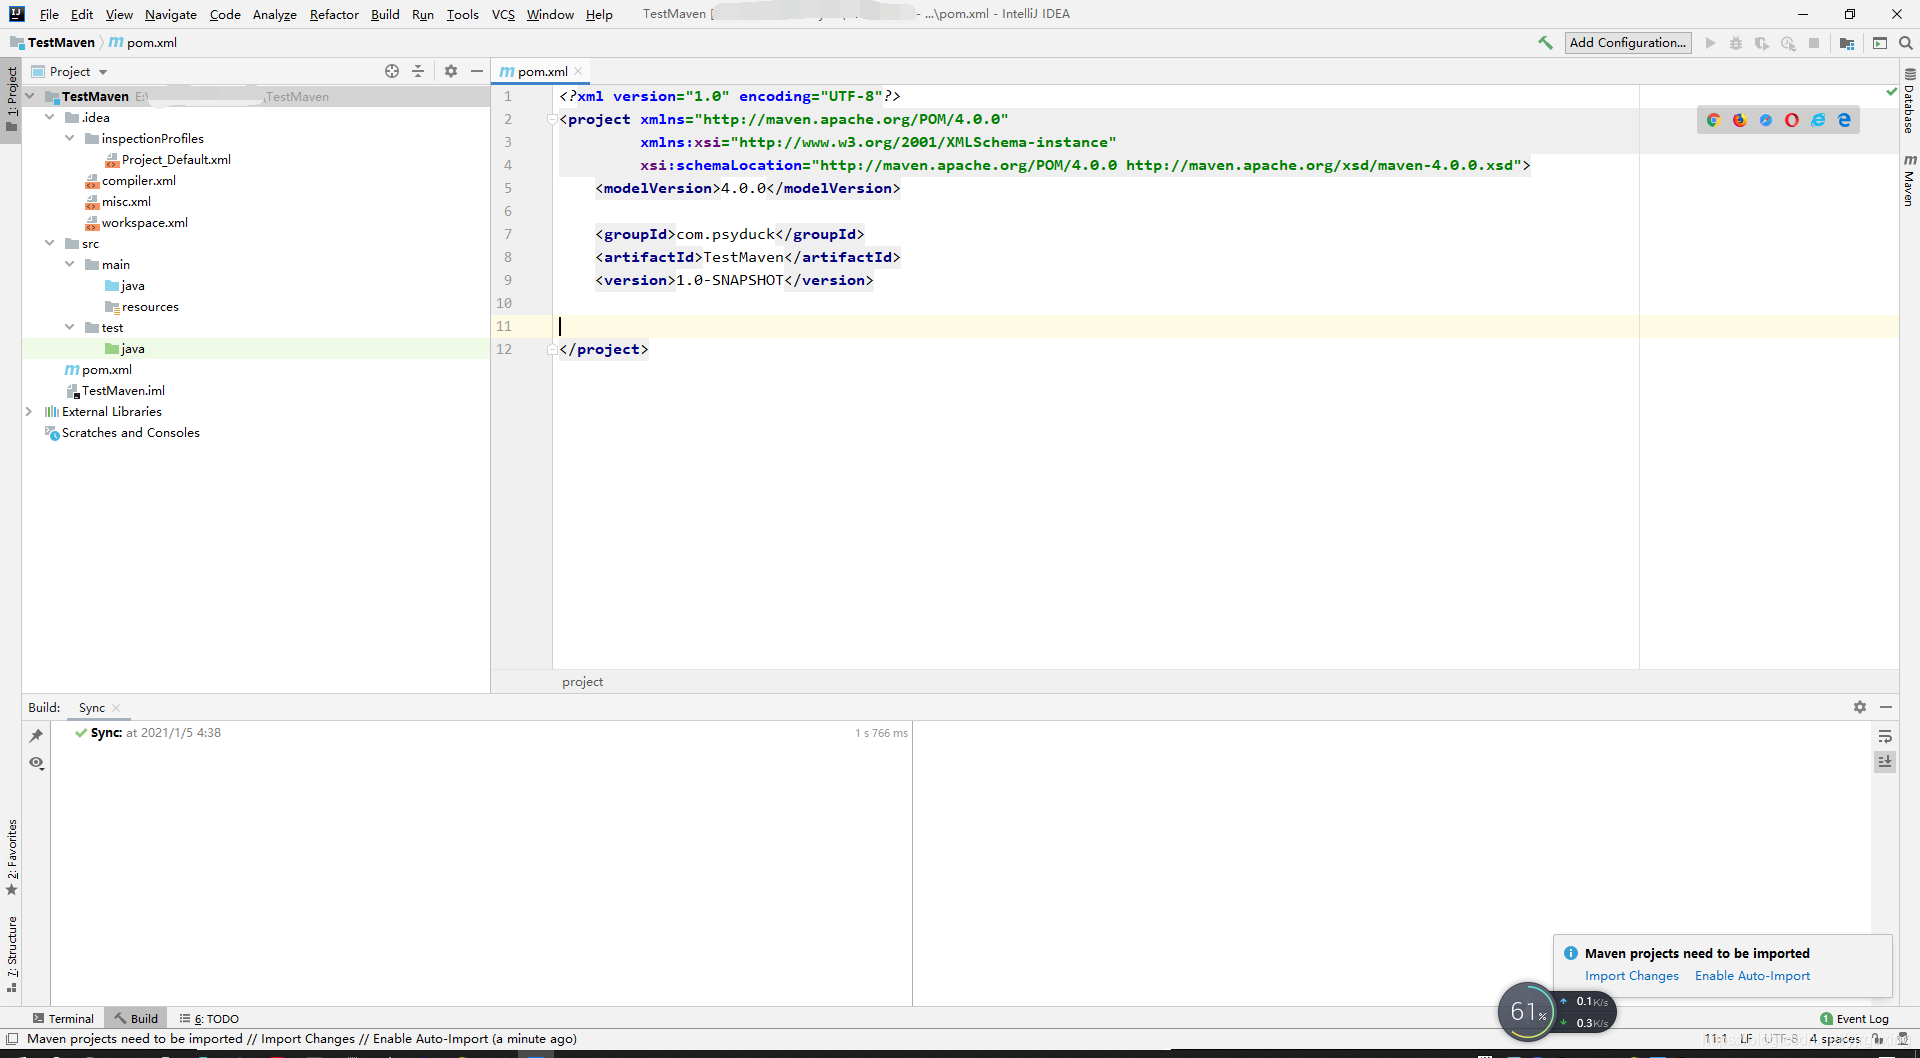Click Add Configuration button
The height and width of the screenshot is (1058, 1920).
point(1628,43)
